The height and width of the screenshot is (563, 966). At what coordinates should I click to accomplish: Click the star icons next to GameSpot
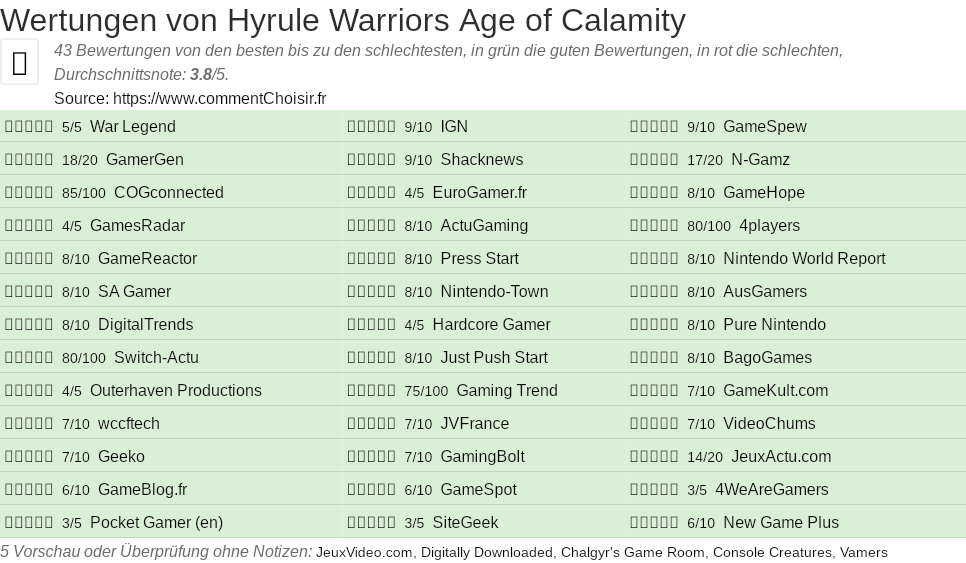(x=371, y=490)
